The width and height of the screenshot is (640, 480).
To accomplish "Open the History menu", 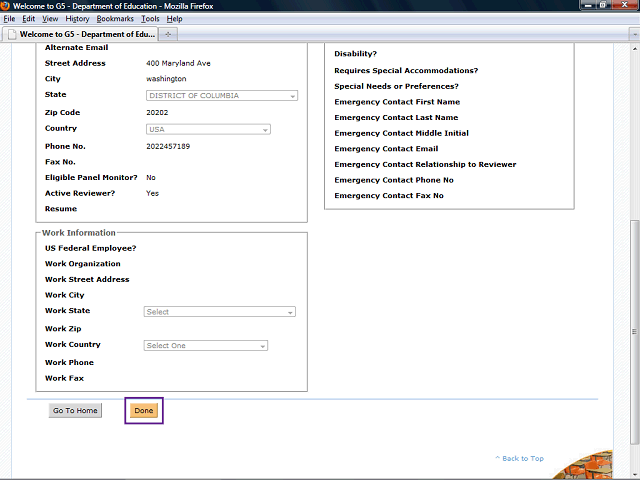I will 77,19.
